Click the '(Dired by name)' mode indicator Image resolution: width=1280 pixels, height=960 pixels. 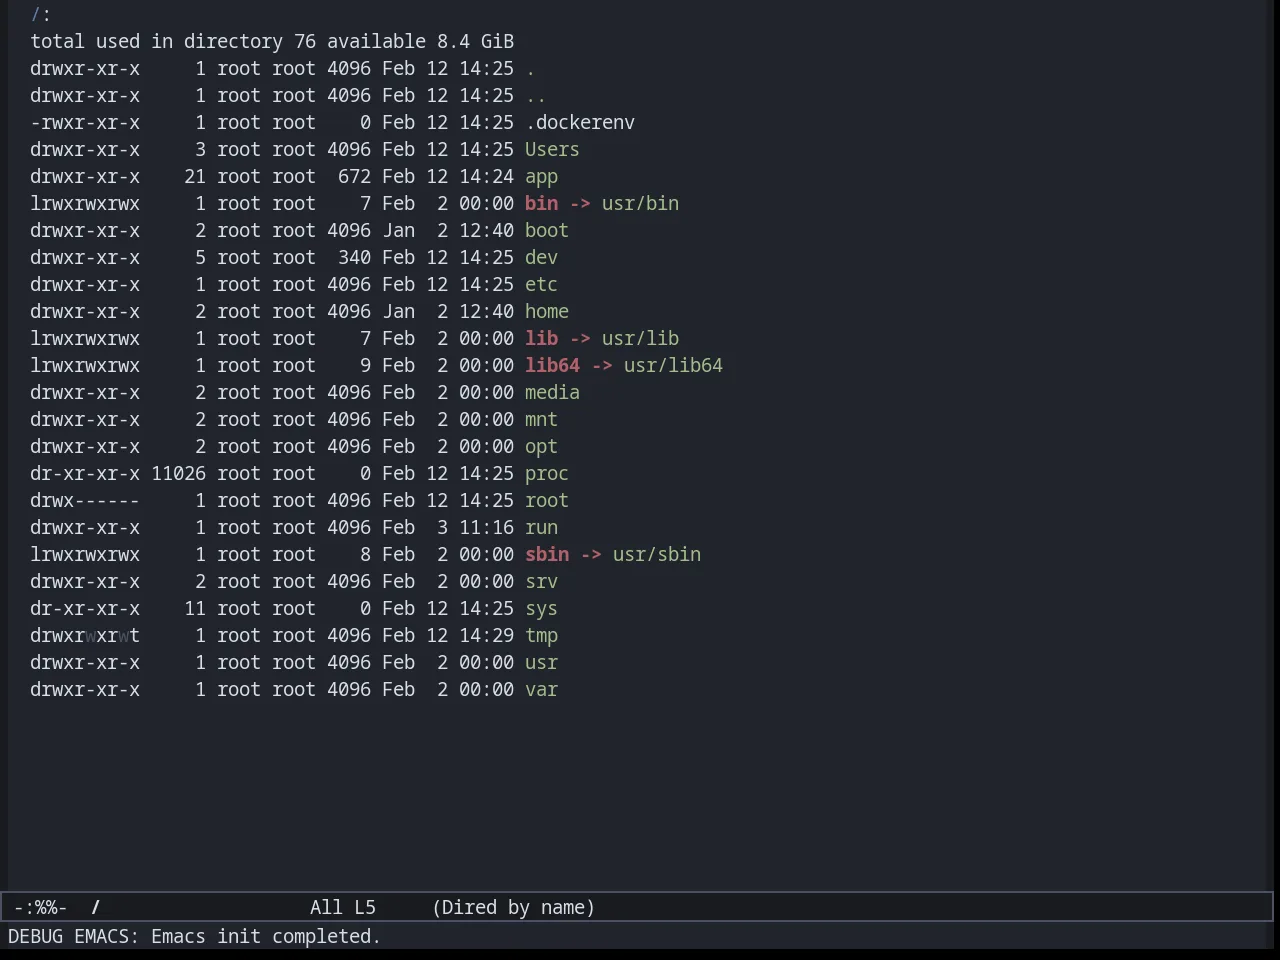pos(513,907)
